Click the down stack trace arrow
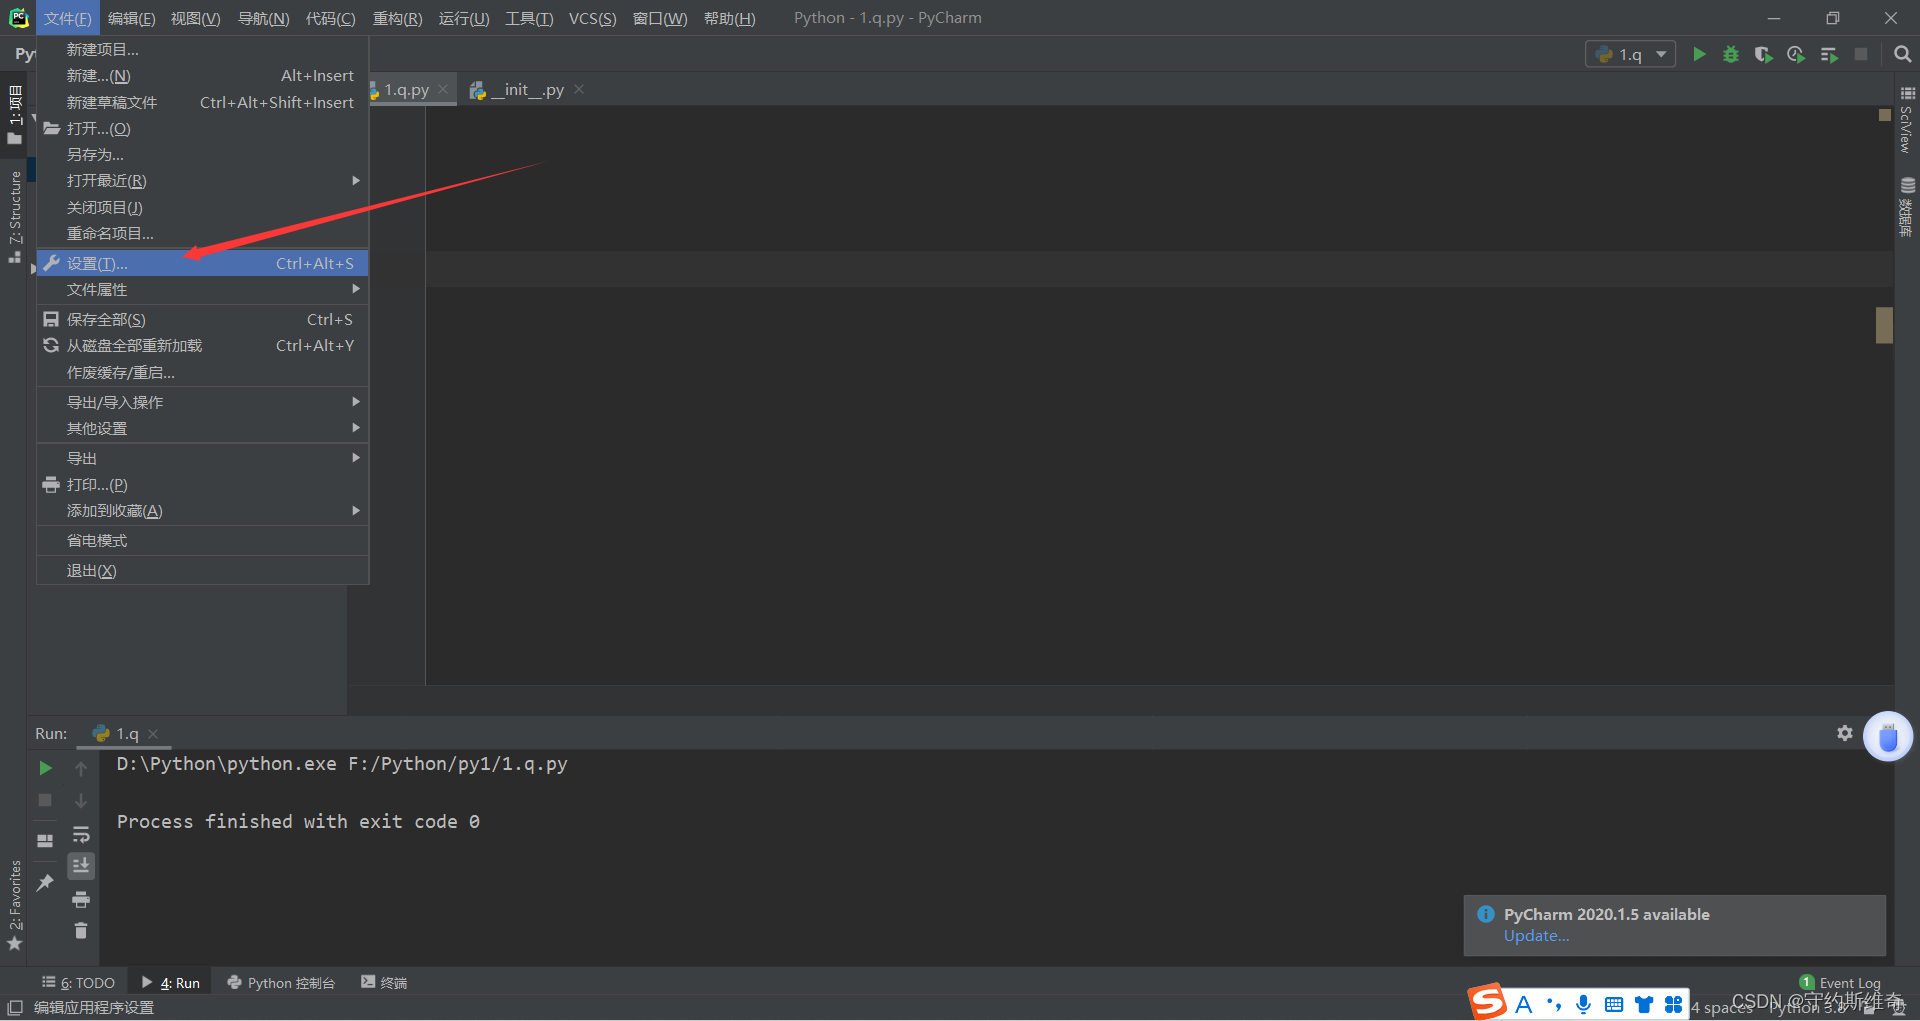Screen dimensions: 1920x1021 81,800
